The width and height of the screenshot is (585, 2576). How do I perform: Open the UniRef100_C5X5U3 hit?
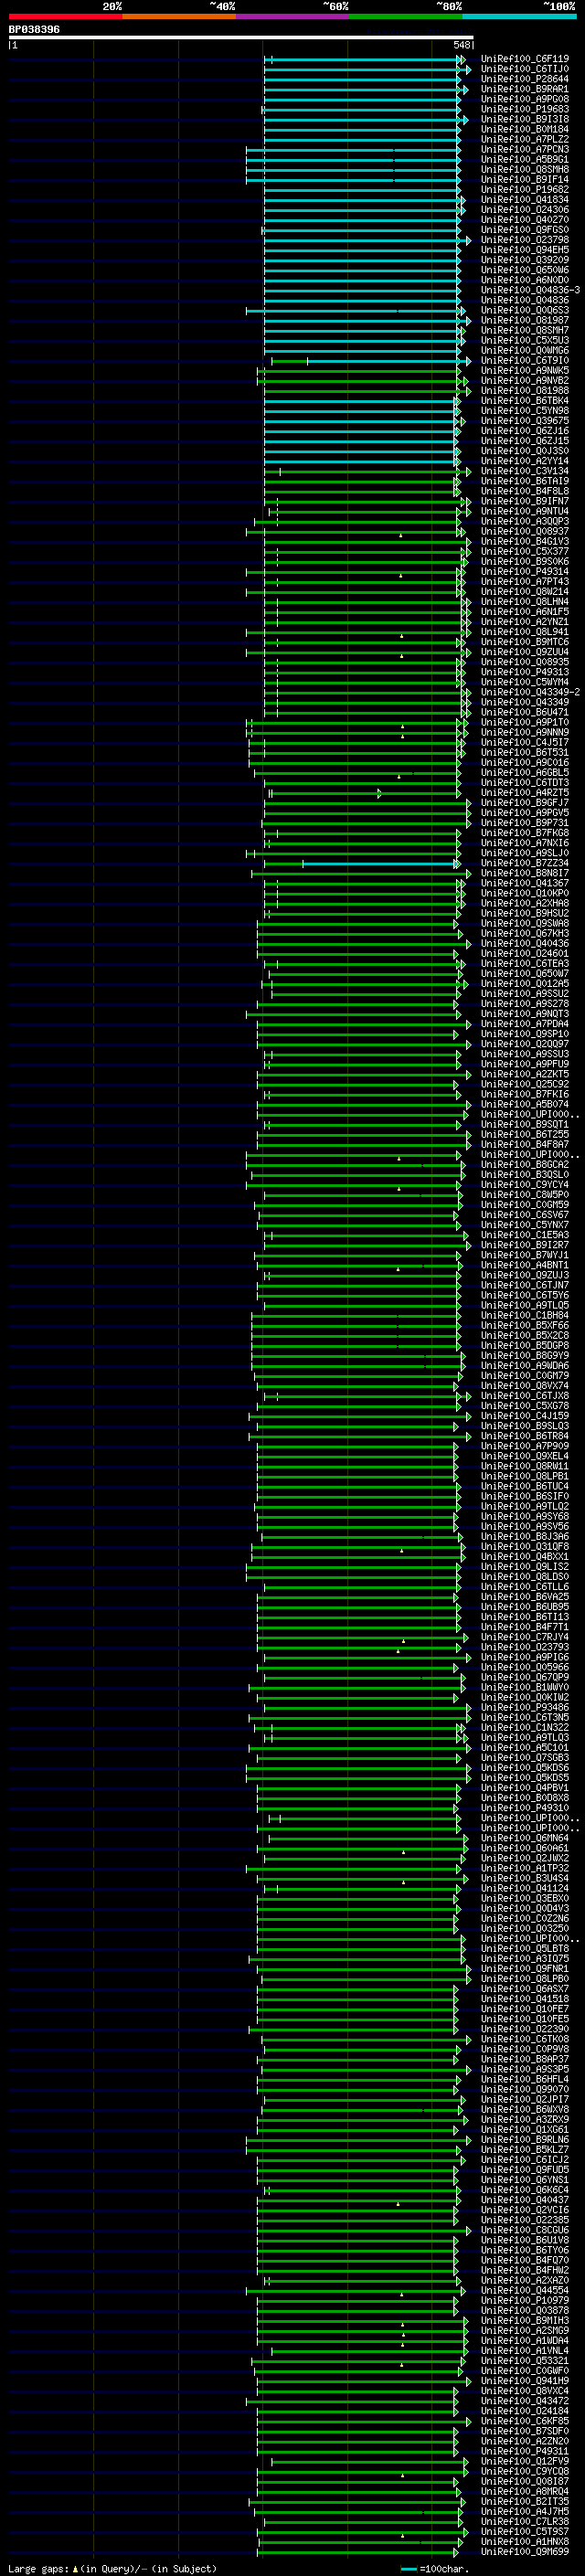click(525, 340)
